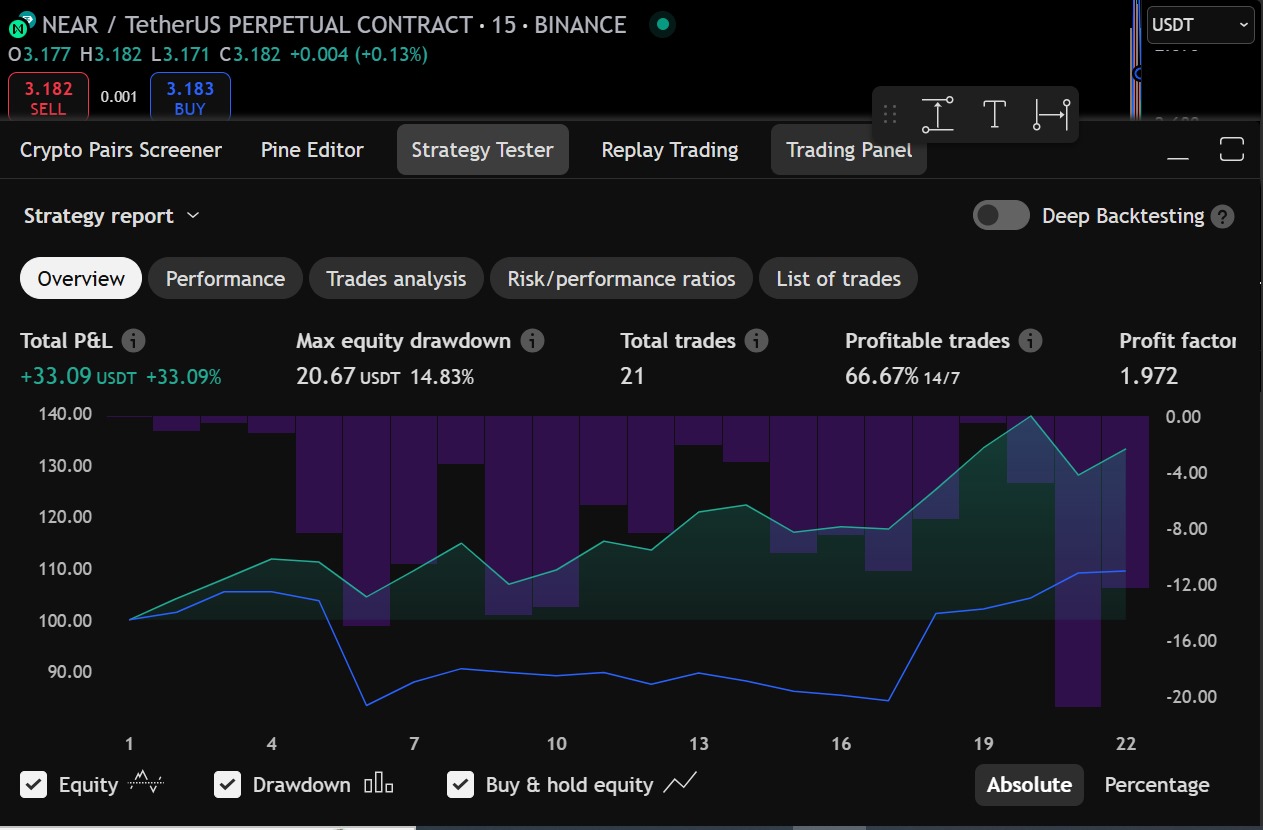Uncheck the Drawdown checkbox

tap(228, 784)
